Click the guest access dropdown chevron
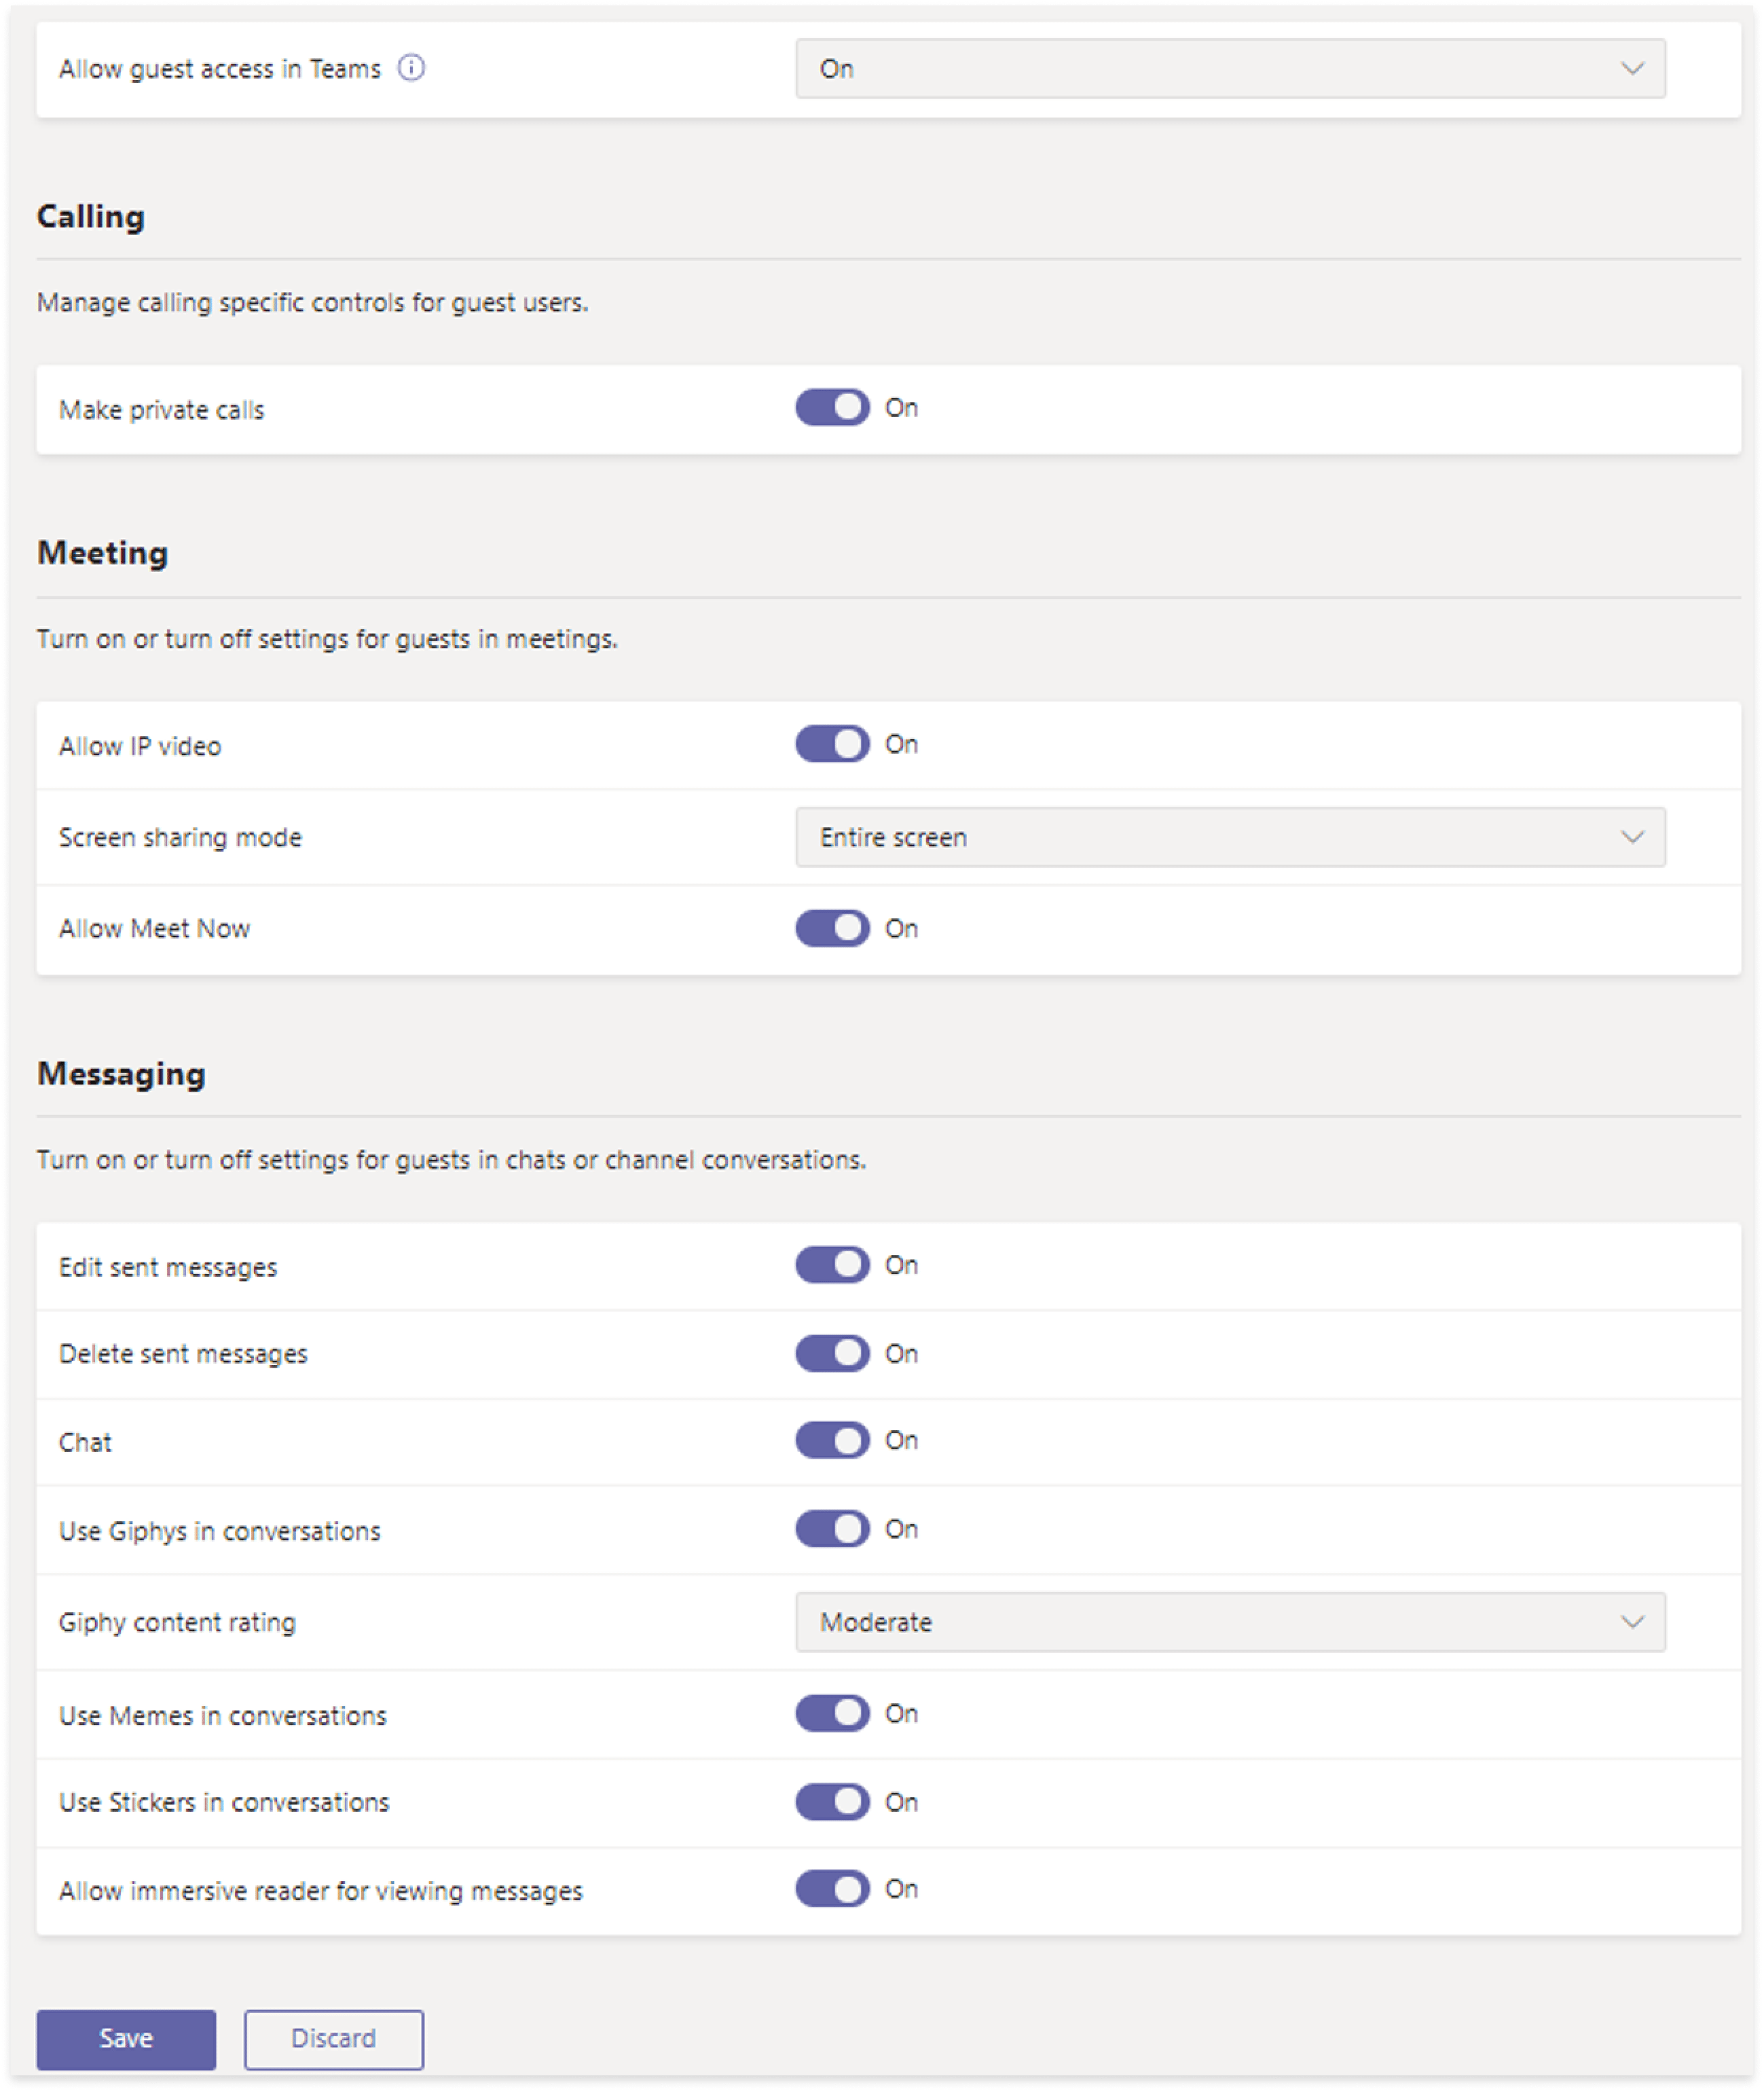 click(x=1632, y=69)
